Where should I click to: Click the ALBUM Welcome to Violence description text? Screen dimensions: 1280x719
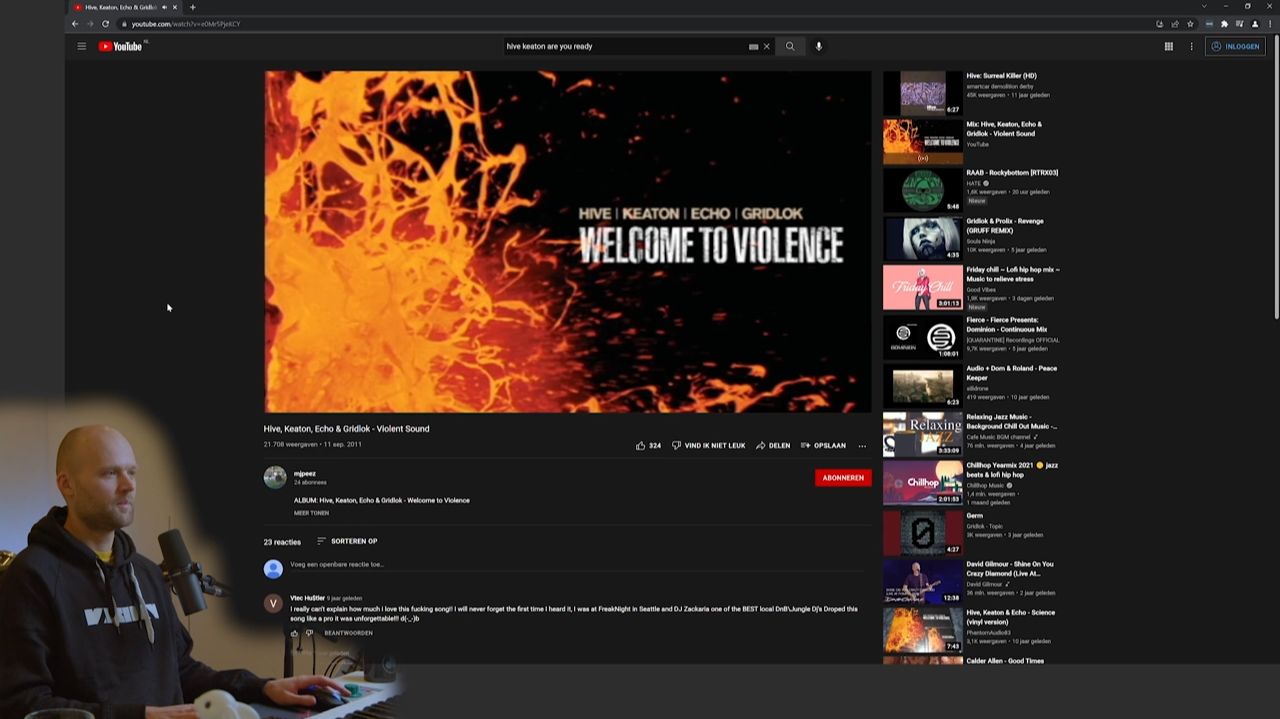pos(381,500)
